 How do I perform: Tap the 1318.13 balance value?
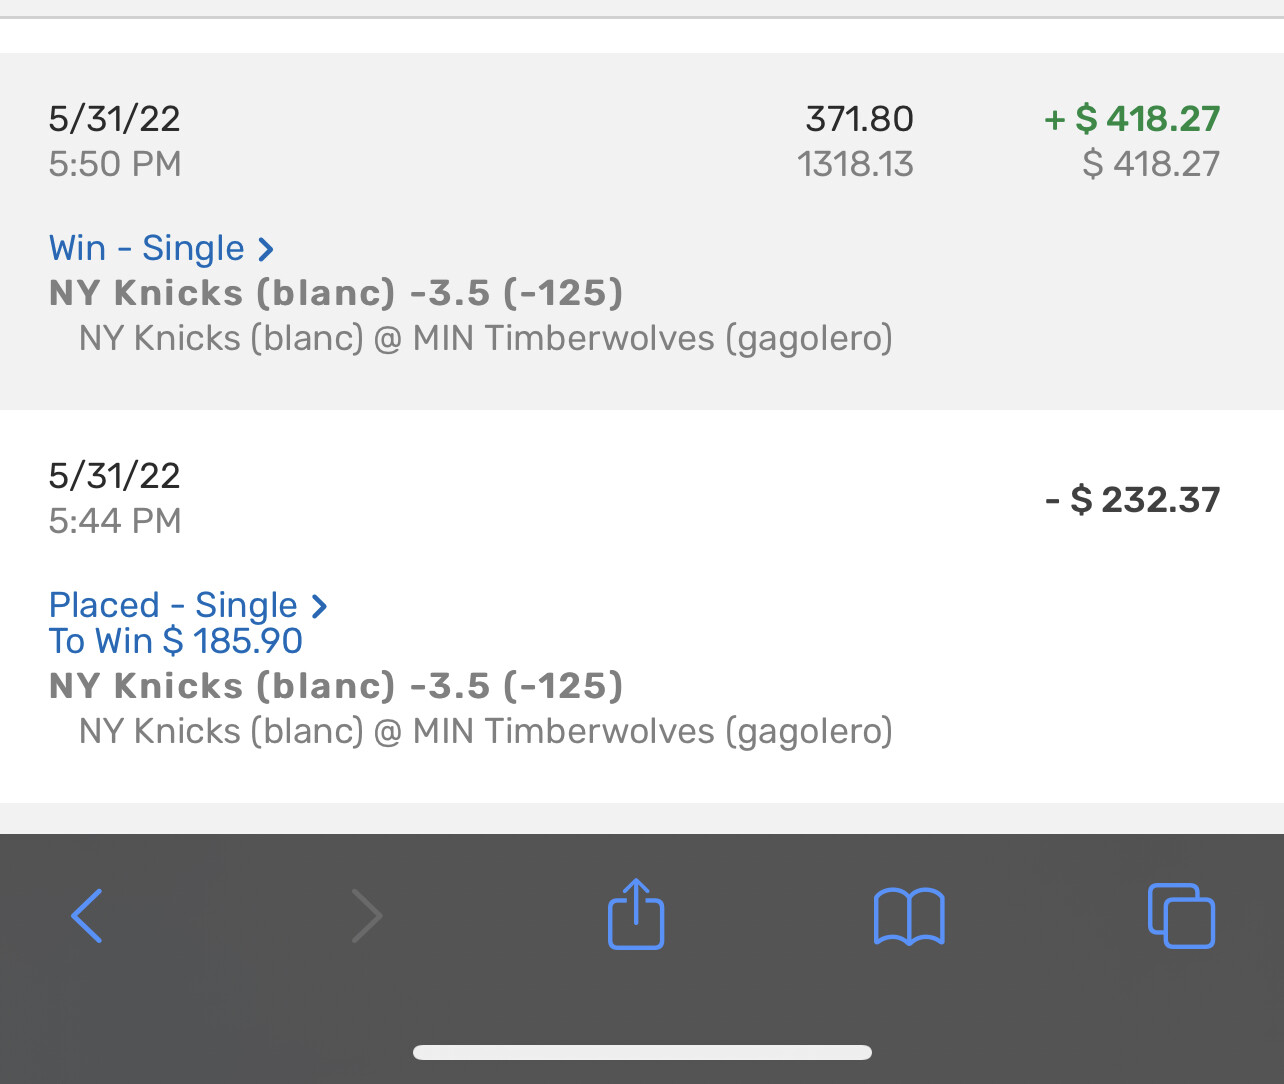pos(855,164)
